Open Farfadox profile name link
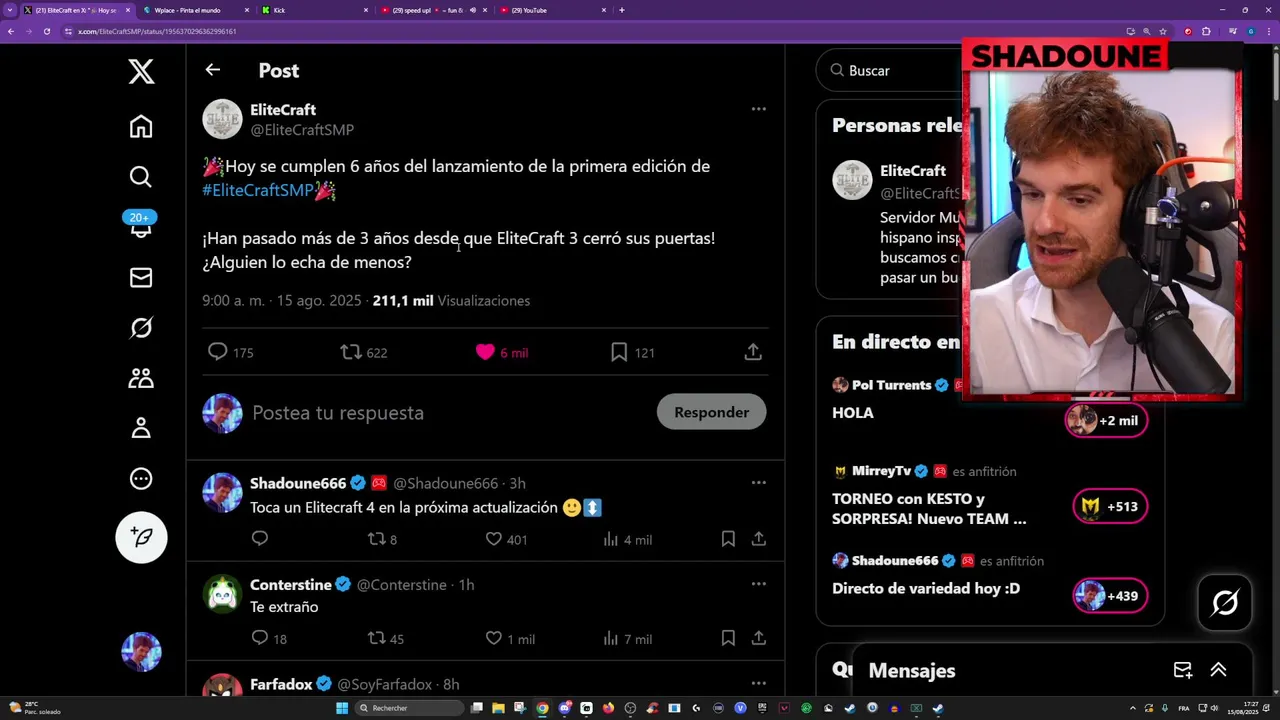 click(x=281, y=684)
